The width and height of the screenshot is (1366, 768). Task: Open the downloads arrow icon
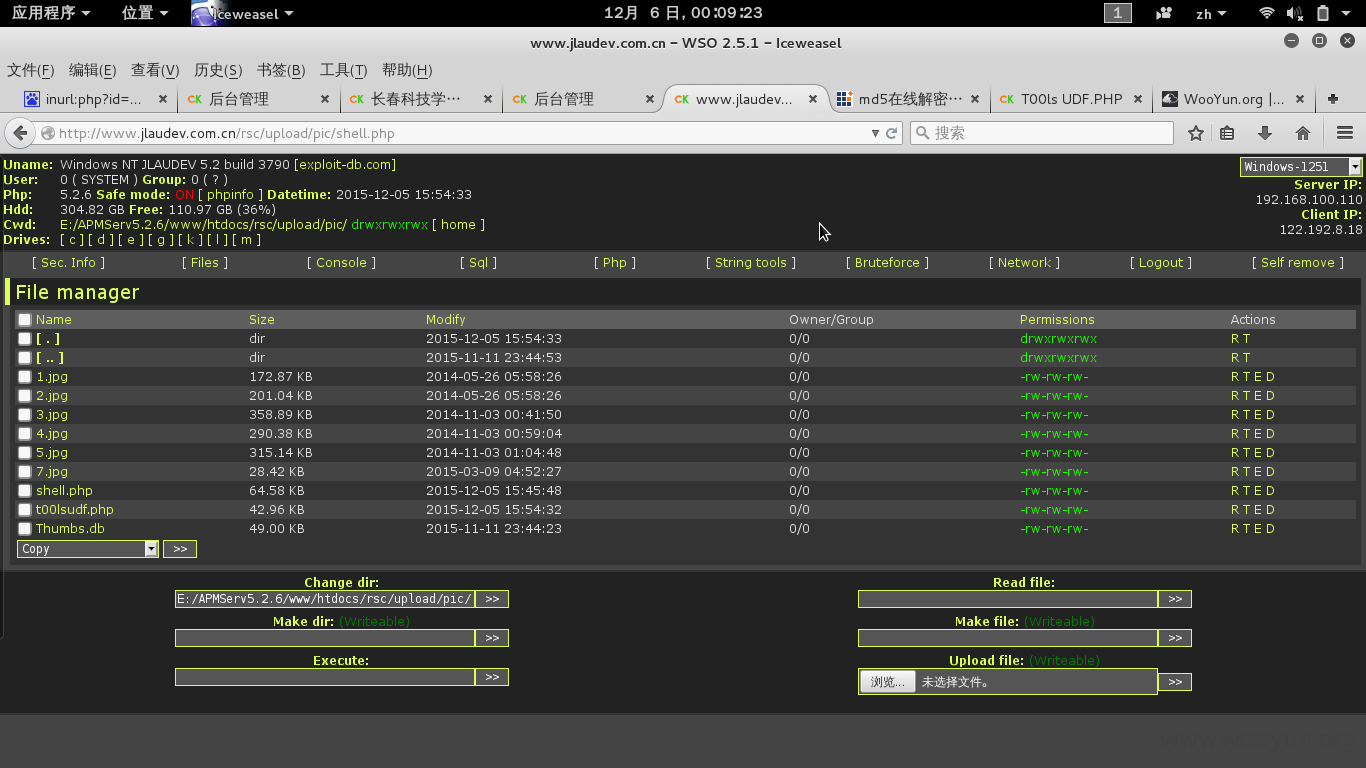pos(1265,133)
